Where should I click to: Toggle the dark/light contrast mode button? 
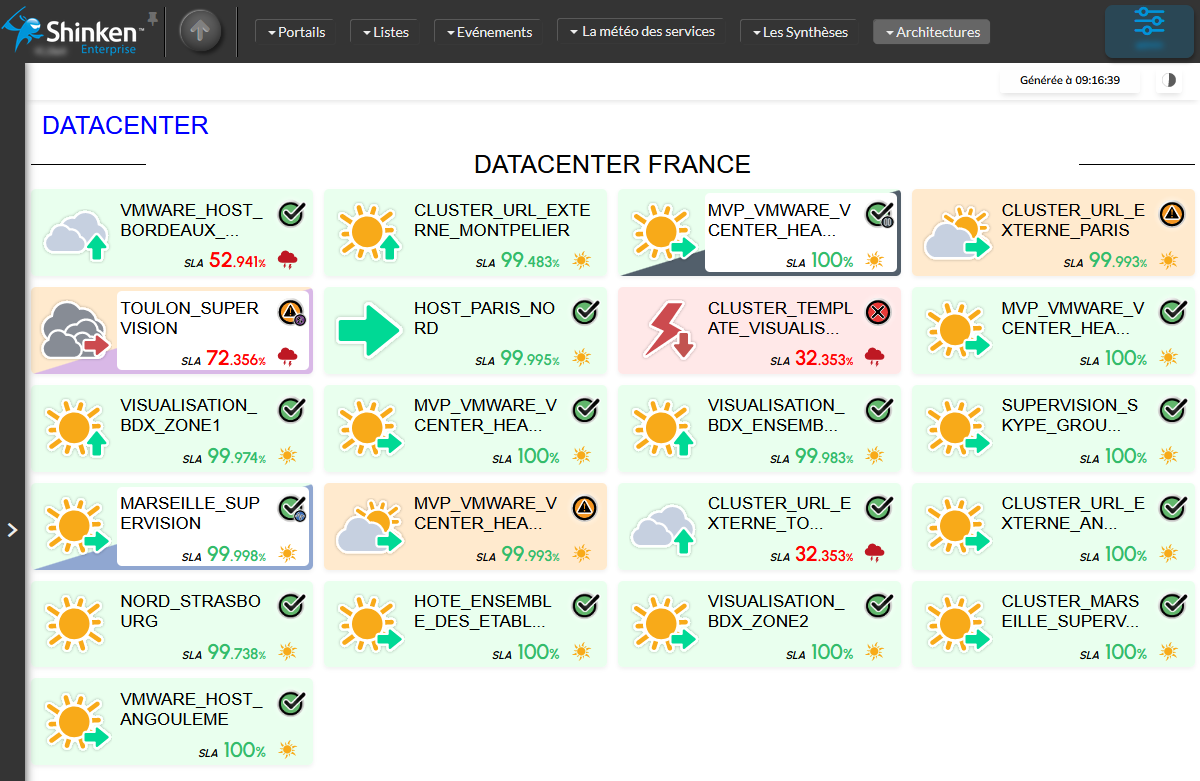coord(1168,81)
